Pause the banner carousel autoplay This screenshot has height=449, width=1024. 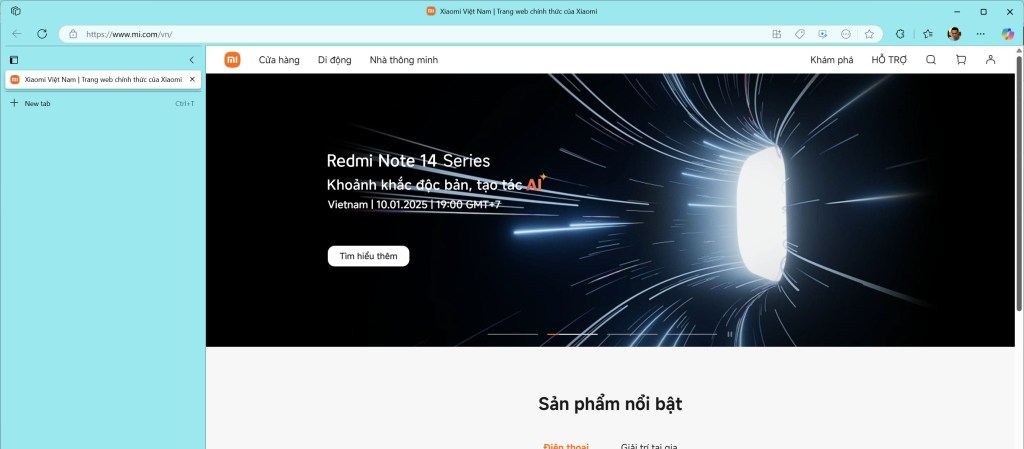point(730,334)
